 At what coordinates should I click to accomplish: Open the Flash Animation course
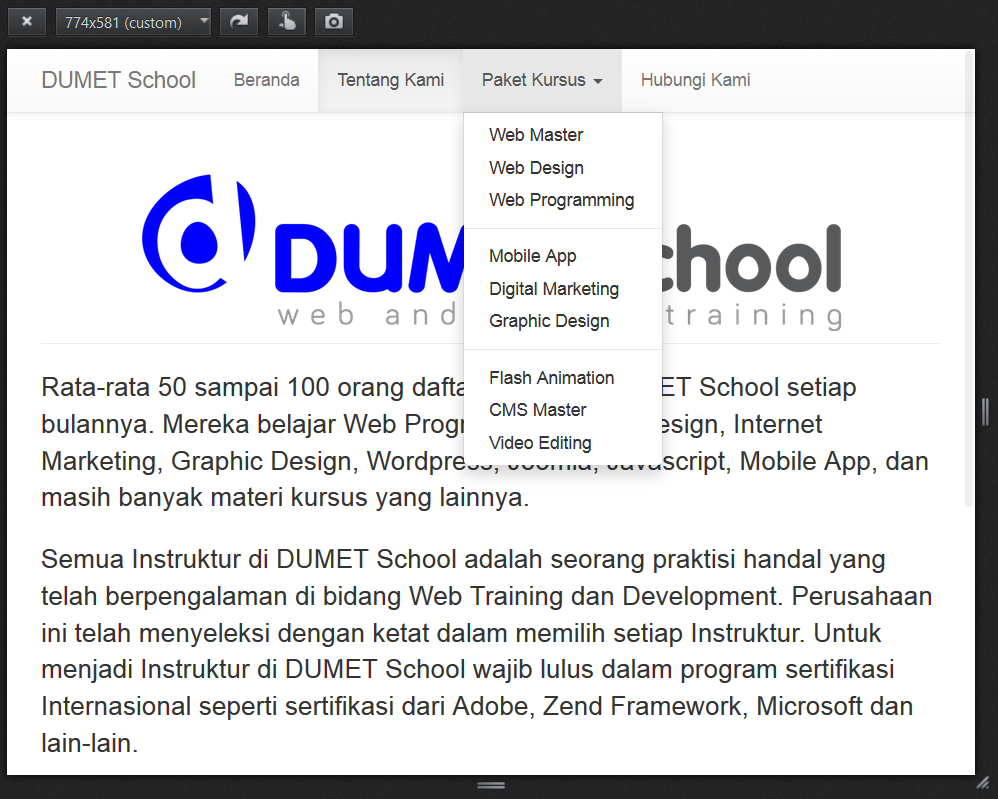click(x=563, y=378)
